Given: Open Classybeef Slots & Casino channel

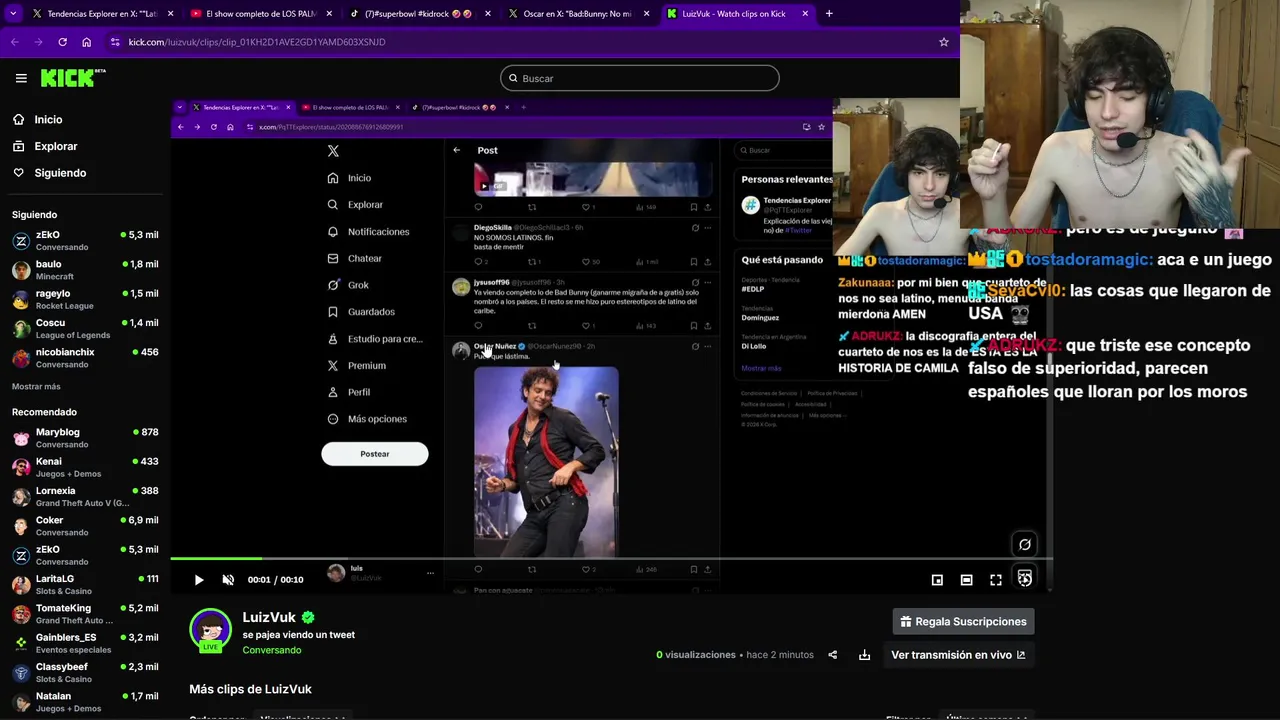Looking at the screenshot, I should (85, 673).
